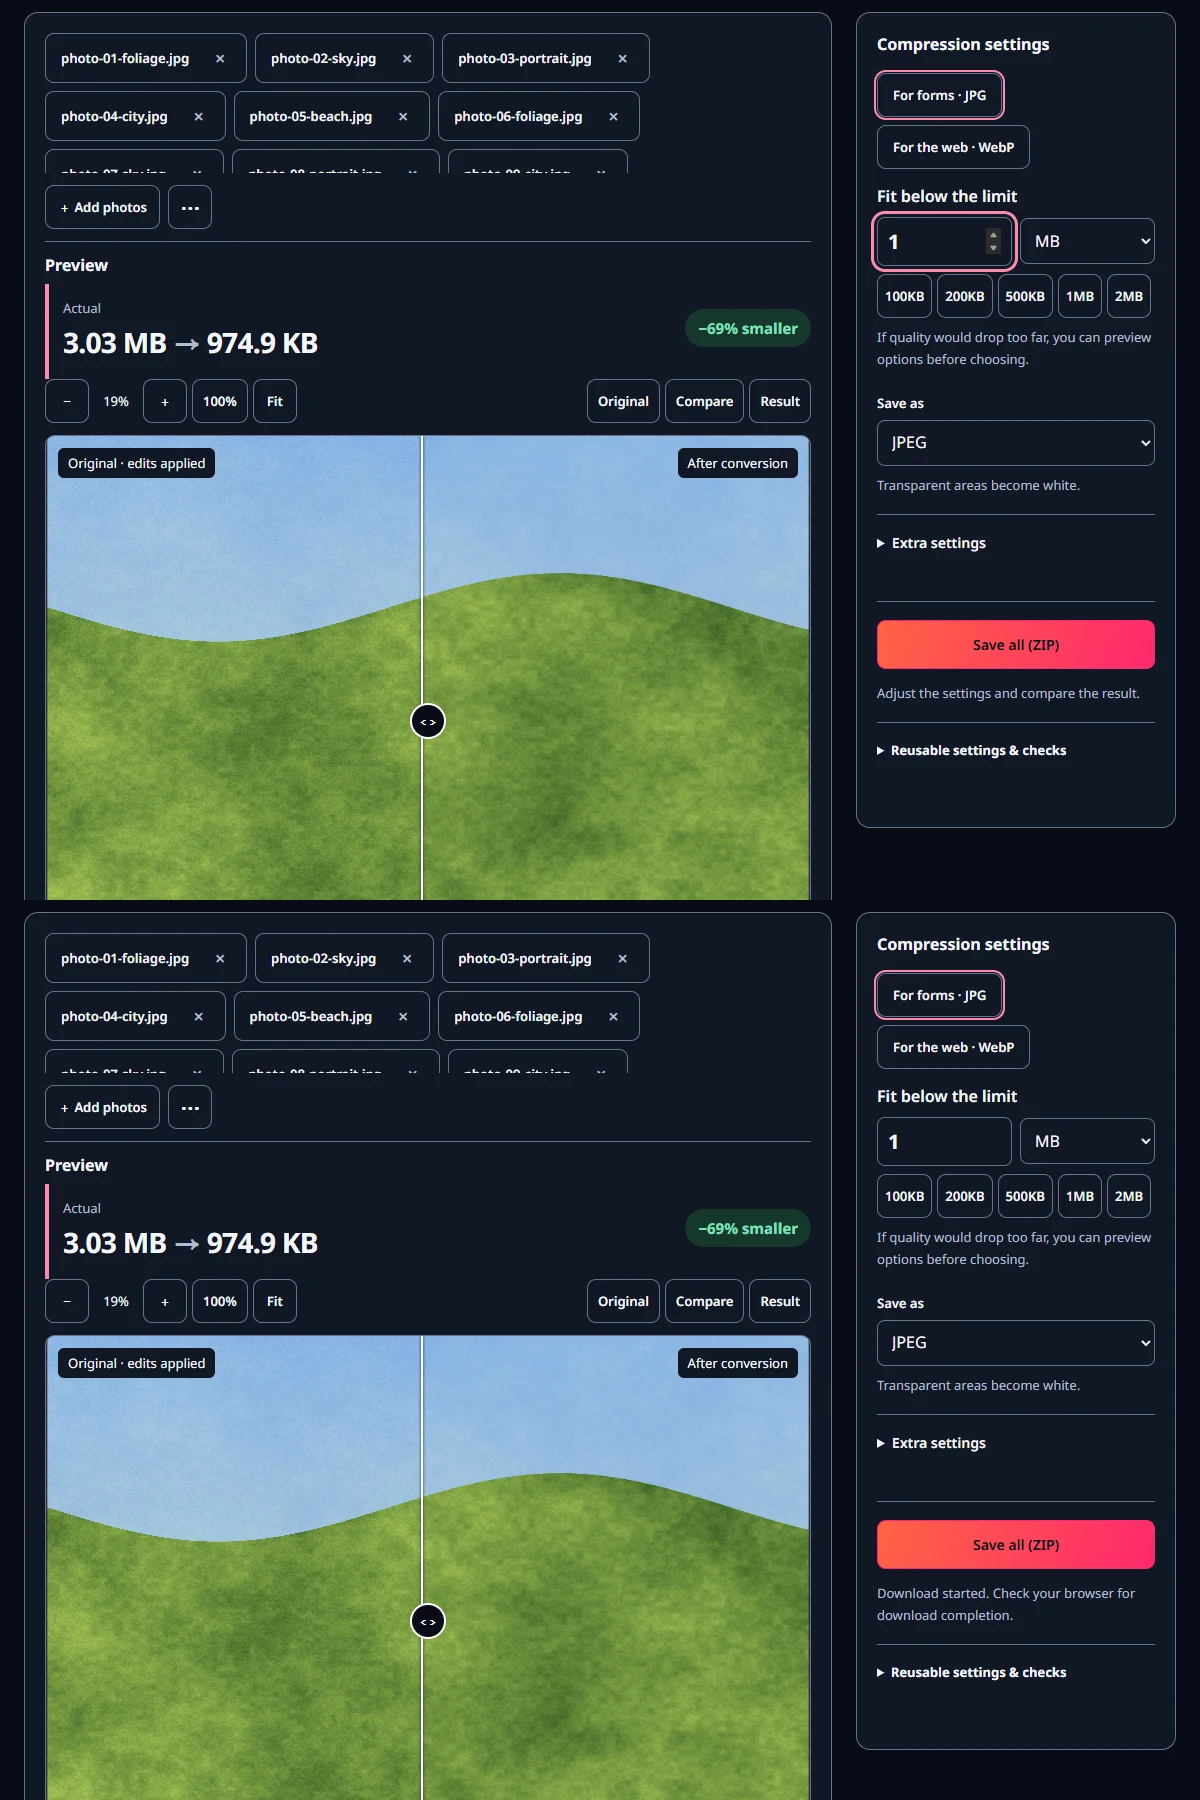Switch to Compare view in the upper preview
1200x1800 pixels.
point(704,402)
